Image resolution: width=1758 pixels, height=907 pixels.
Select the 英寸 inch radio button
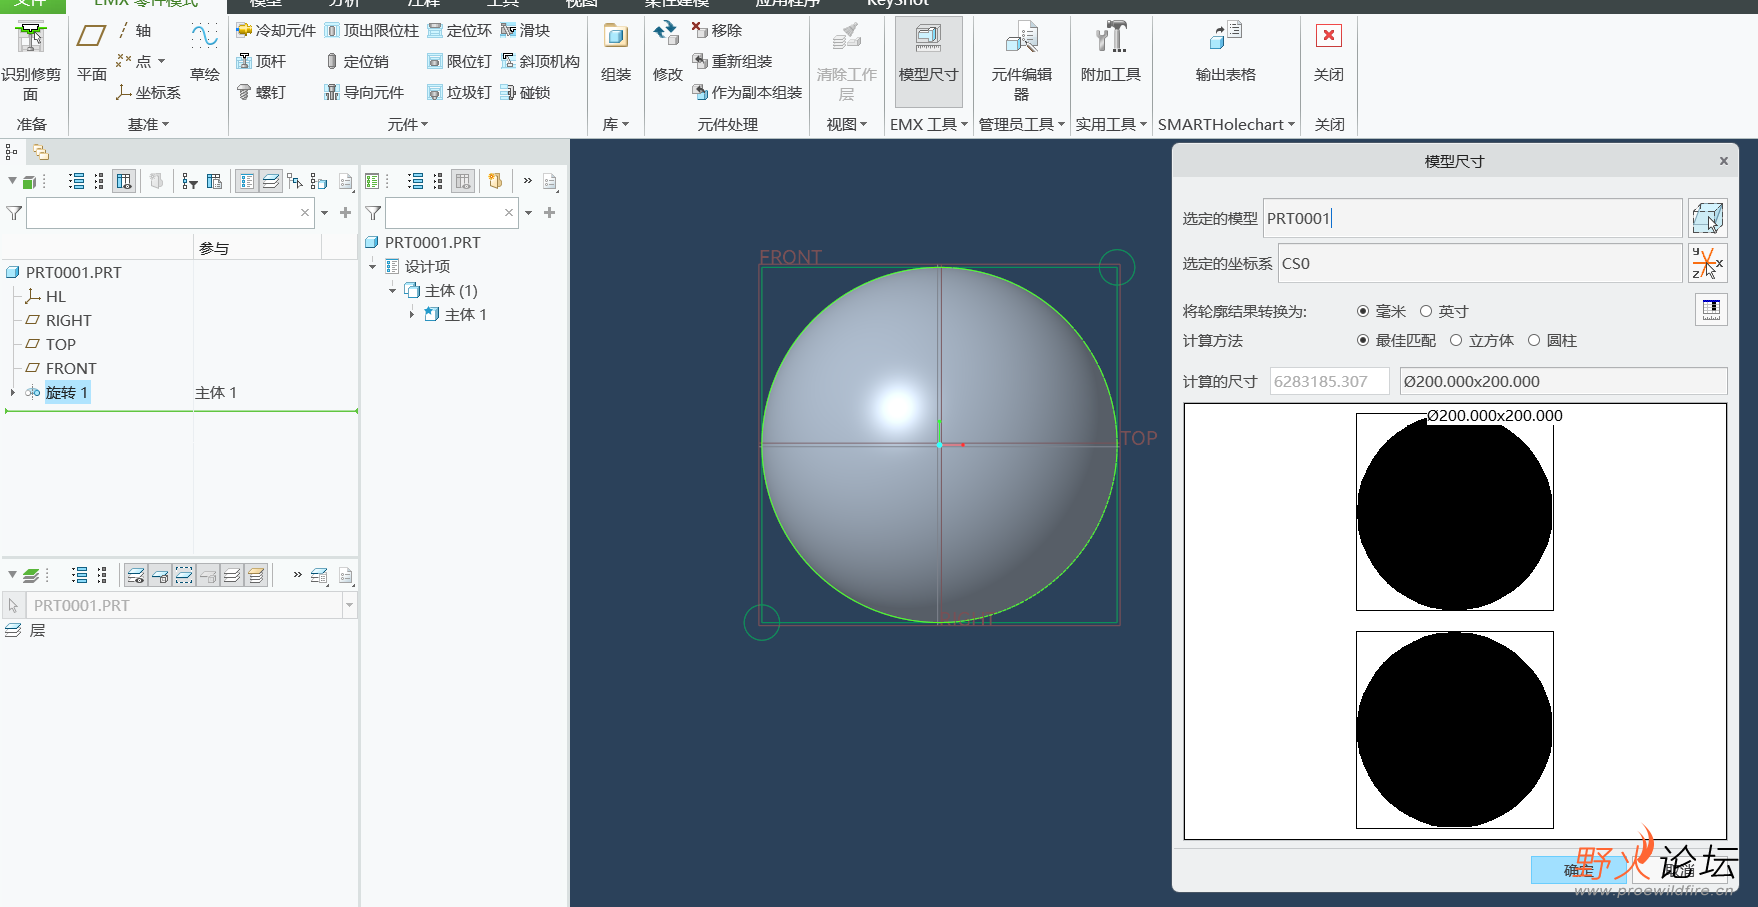[1426, 311]
